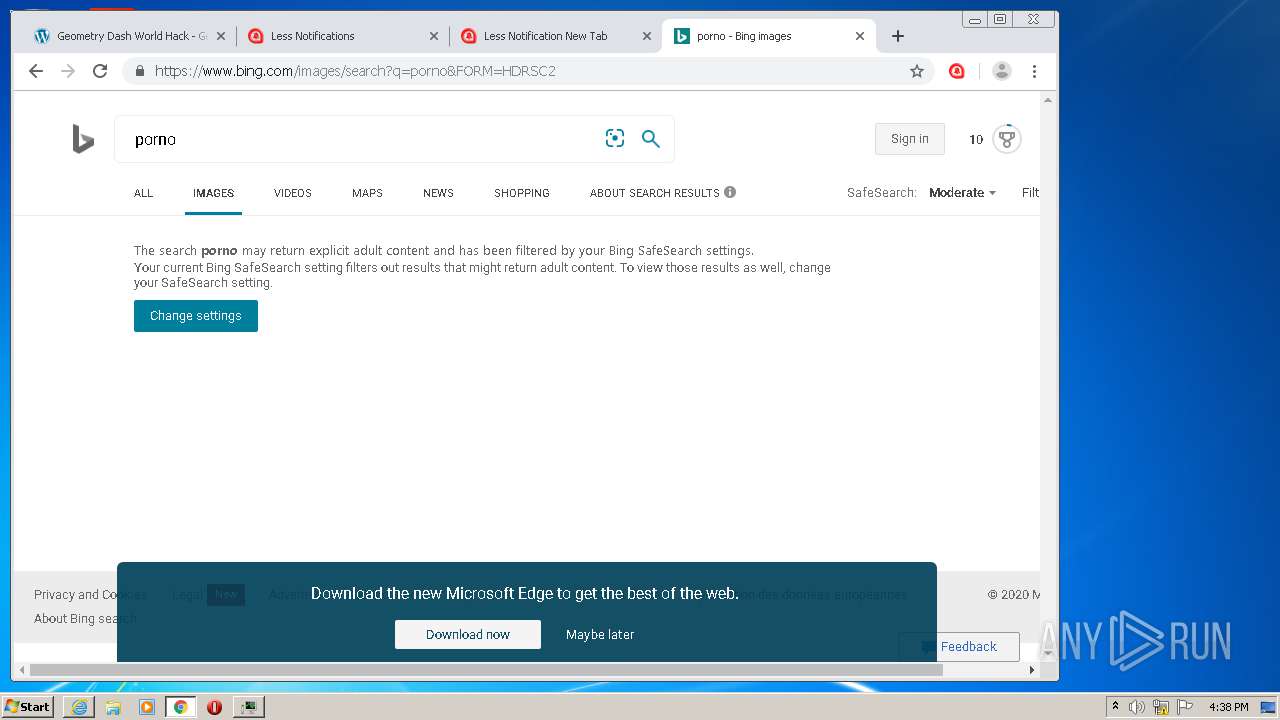The width and height of the screenshot is (1280, 720).
Task: Click the horizontal scrollbar right arrow
Action: click(1032, 670)
